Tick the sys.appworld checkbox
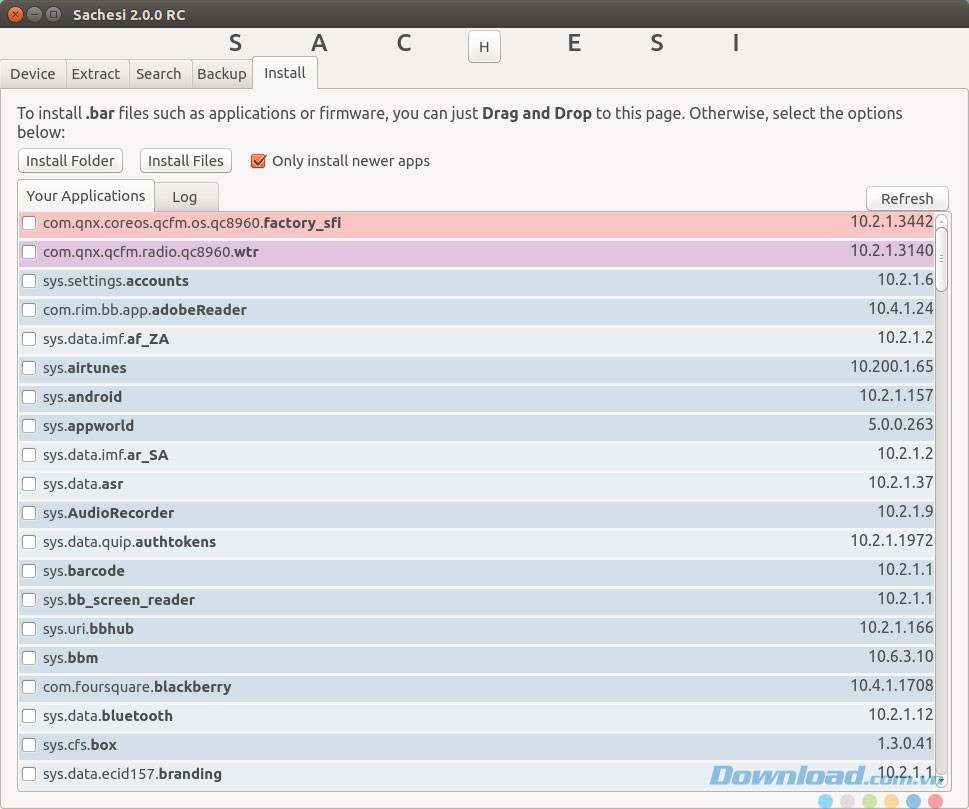Image resolution: width=969 pixels, height=809 pixels. tap(30, 426)
